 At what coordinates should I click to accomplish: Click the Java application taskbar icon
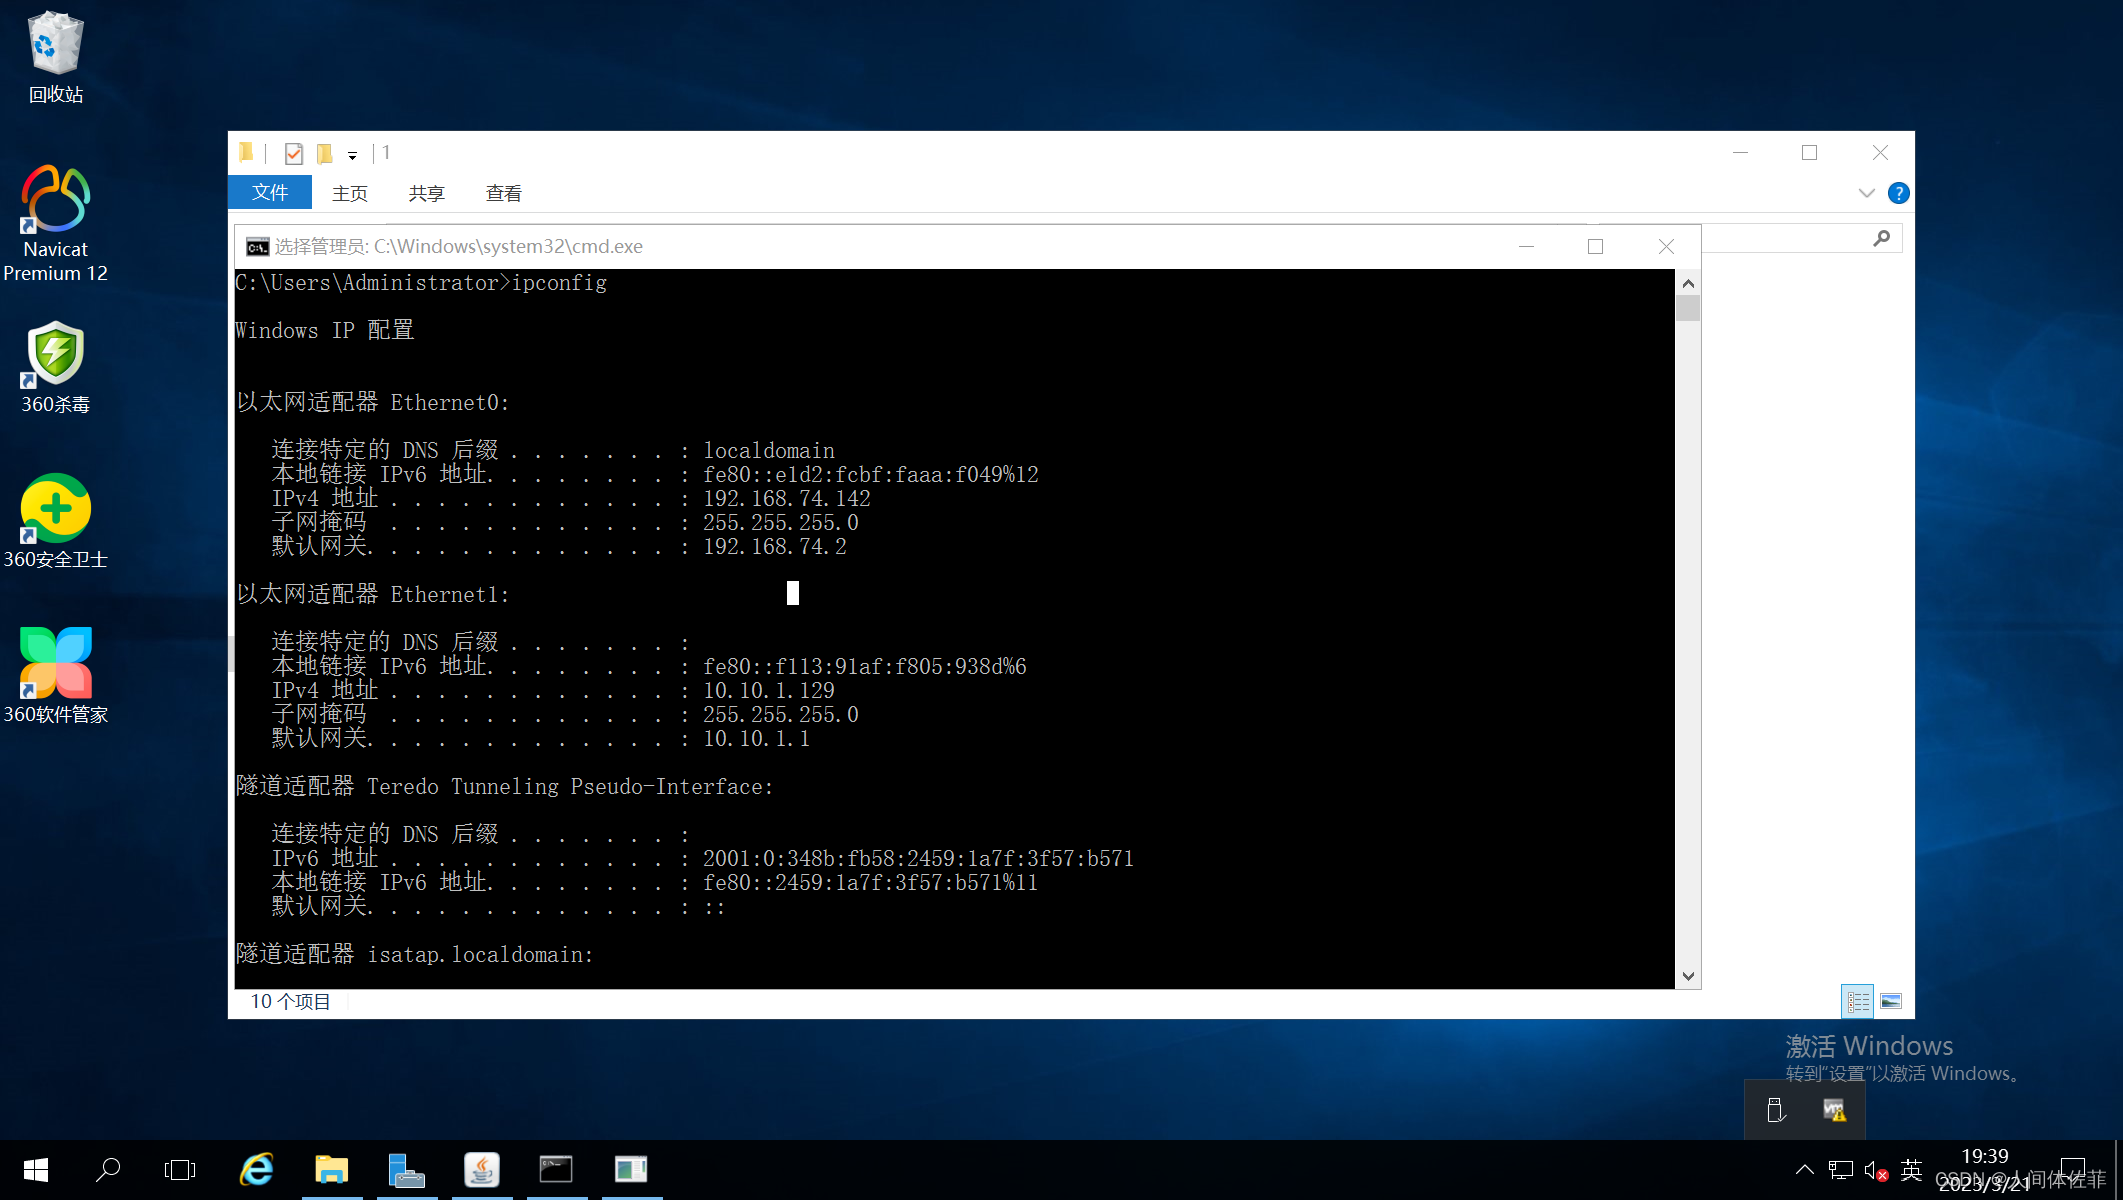click(482, 1169)
